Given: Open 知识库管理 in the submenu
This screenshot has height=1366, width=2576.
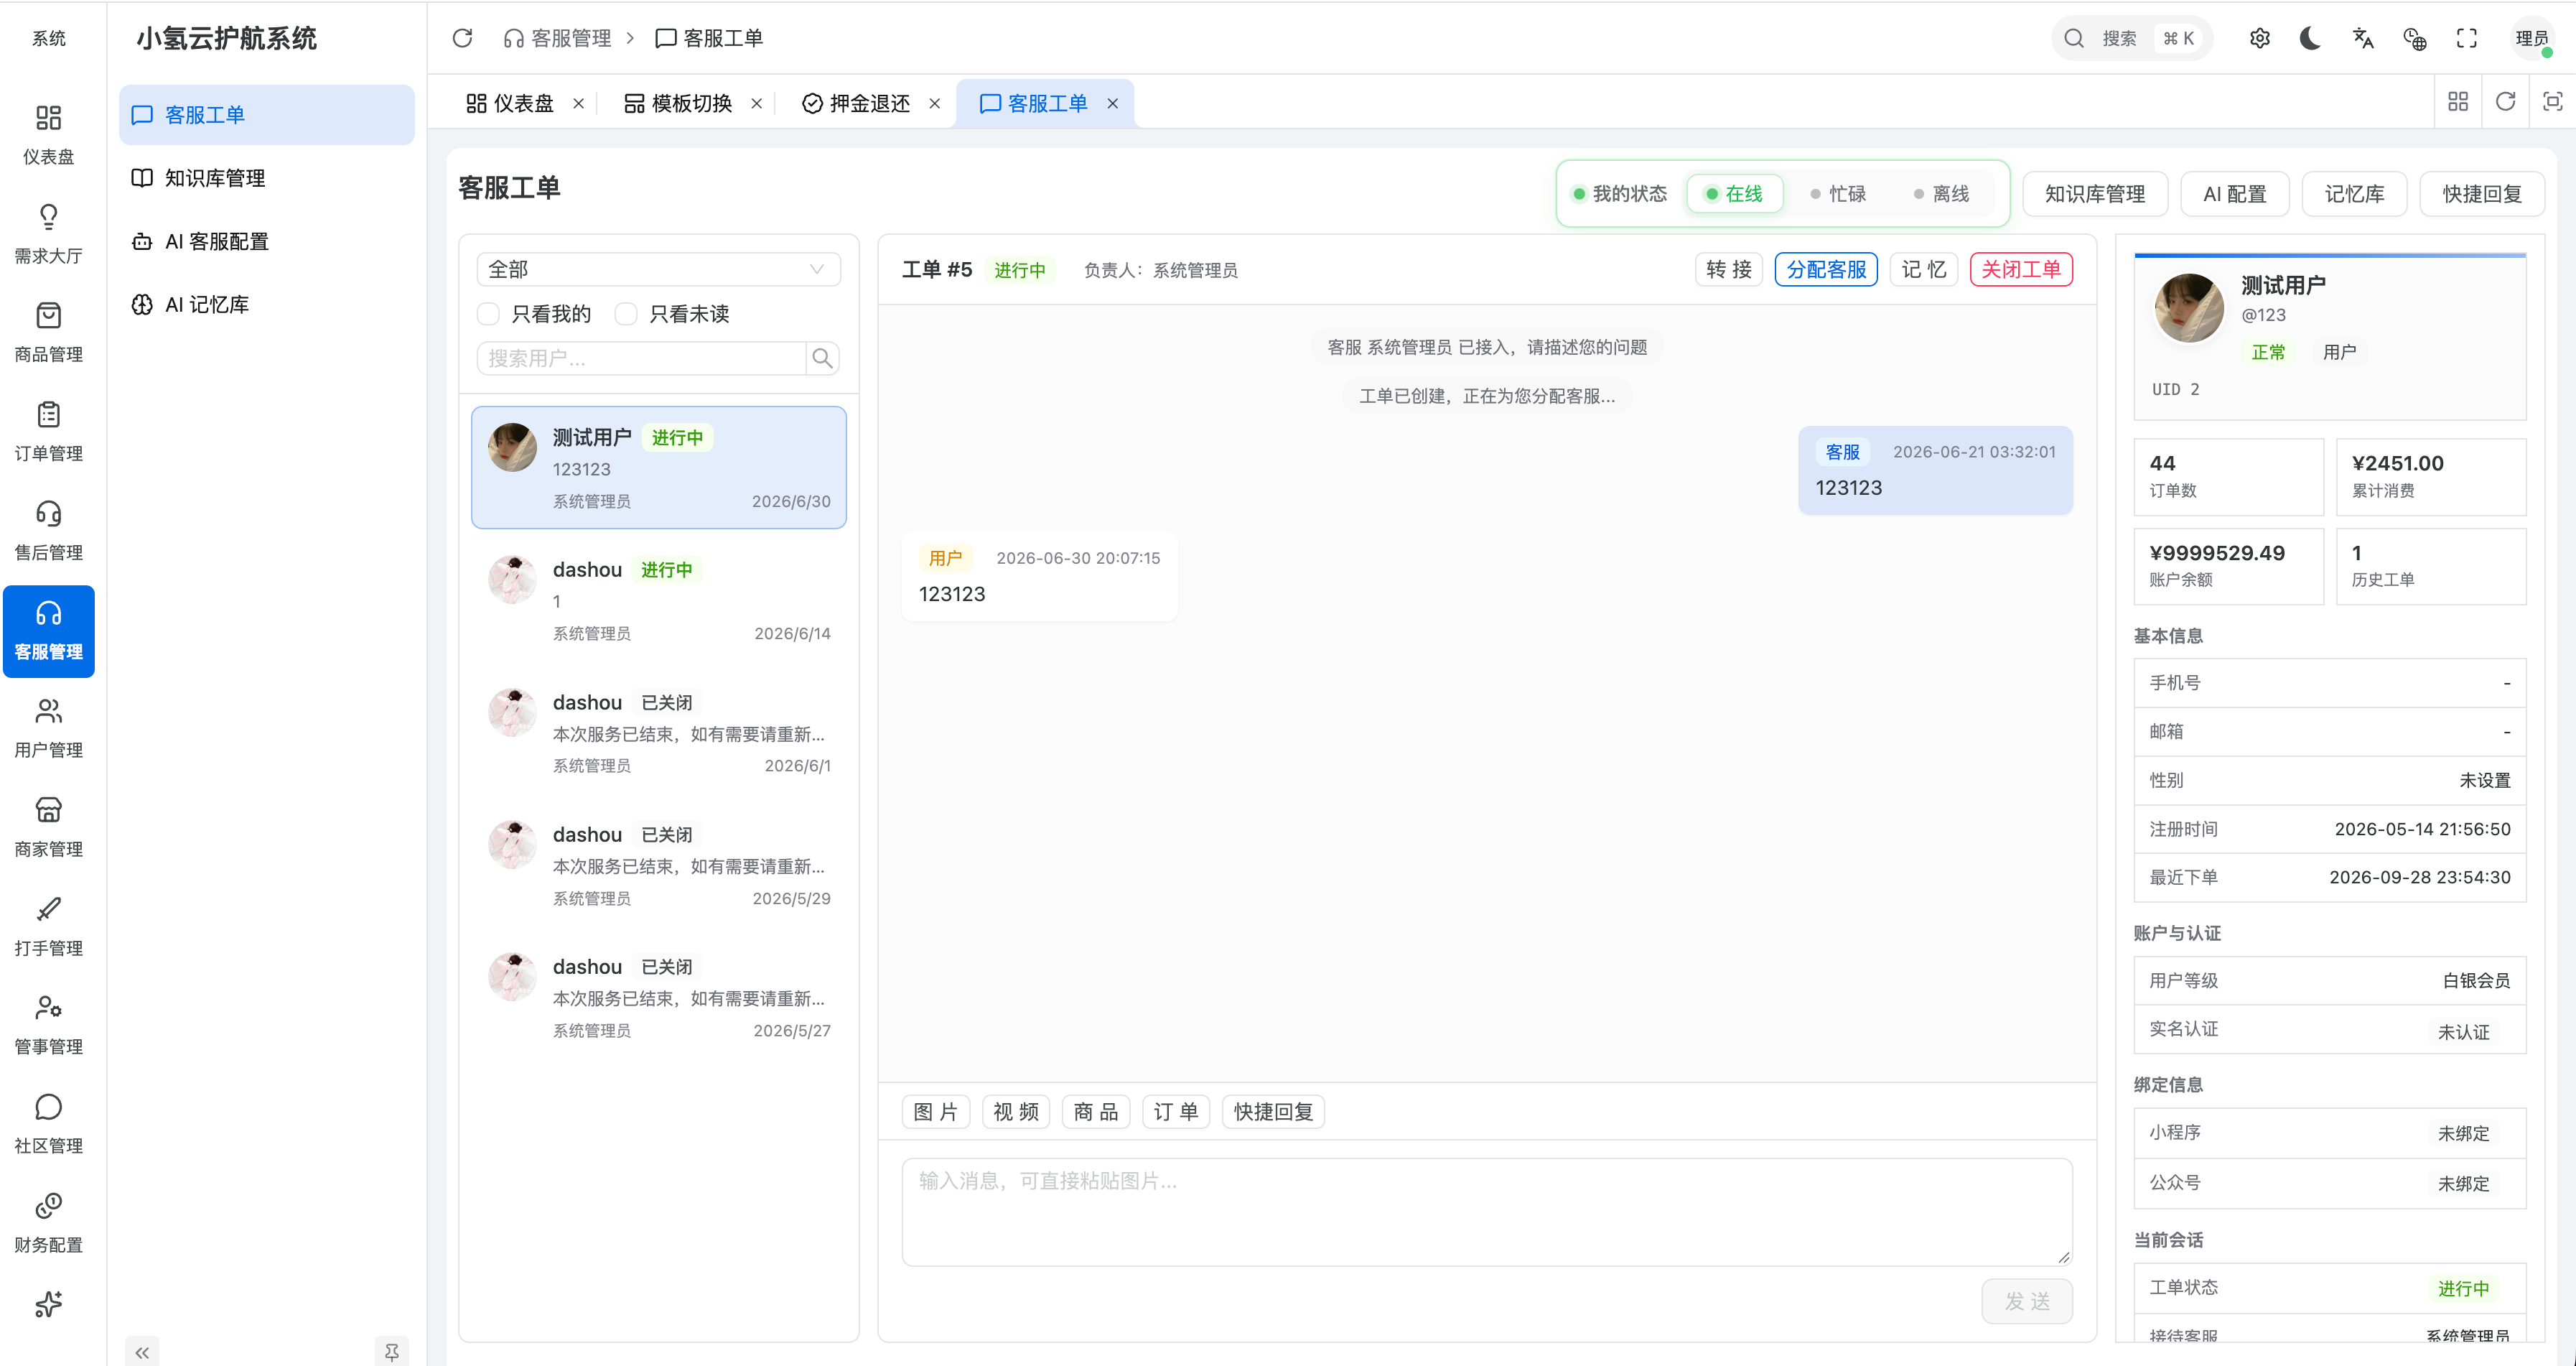Looking at the screenshot, I should point(267,178).
